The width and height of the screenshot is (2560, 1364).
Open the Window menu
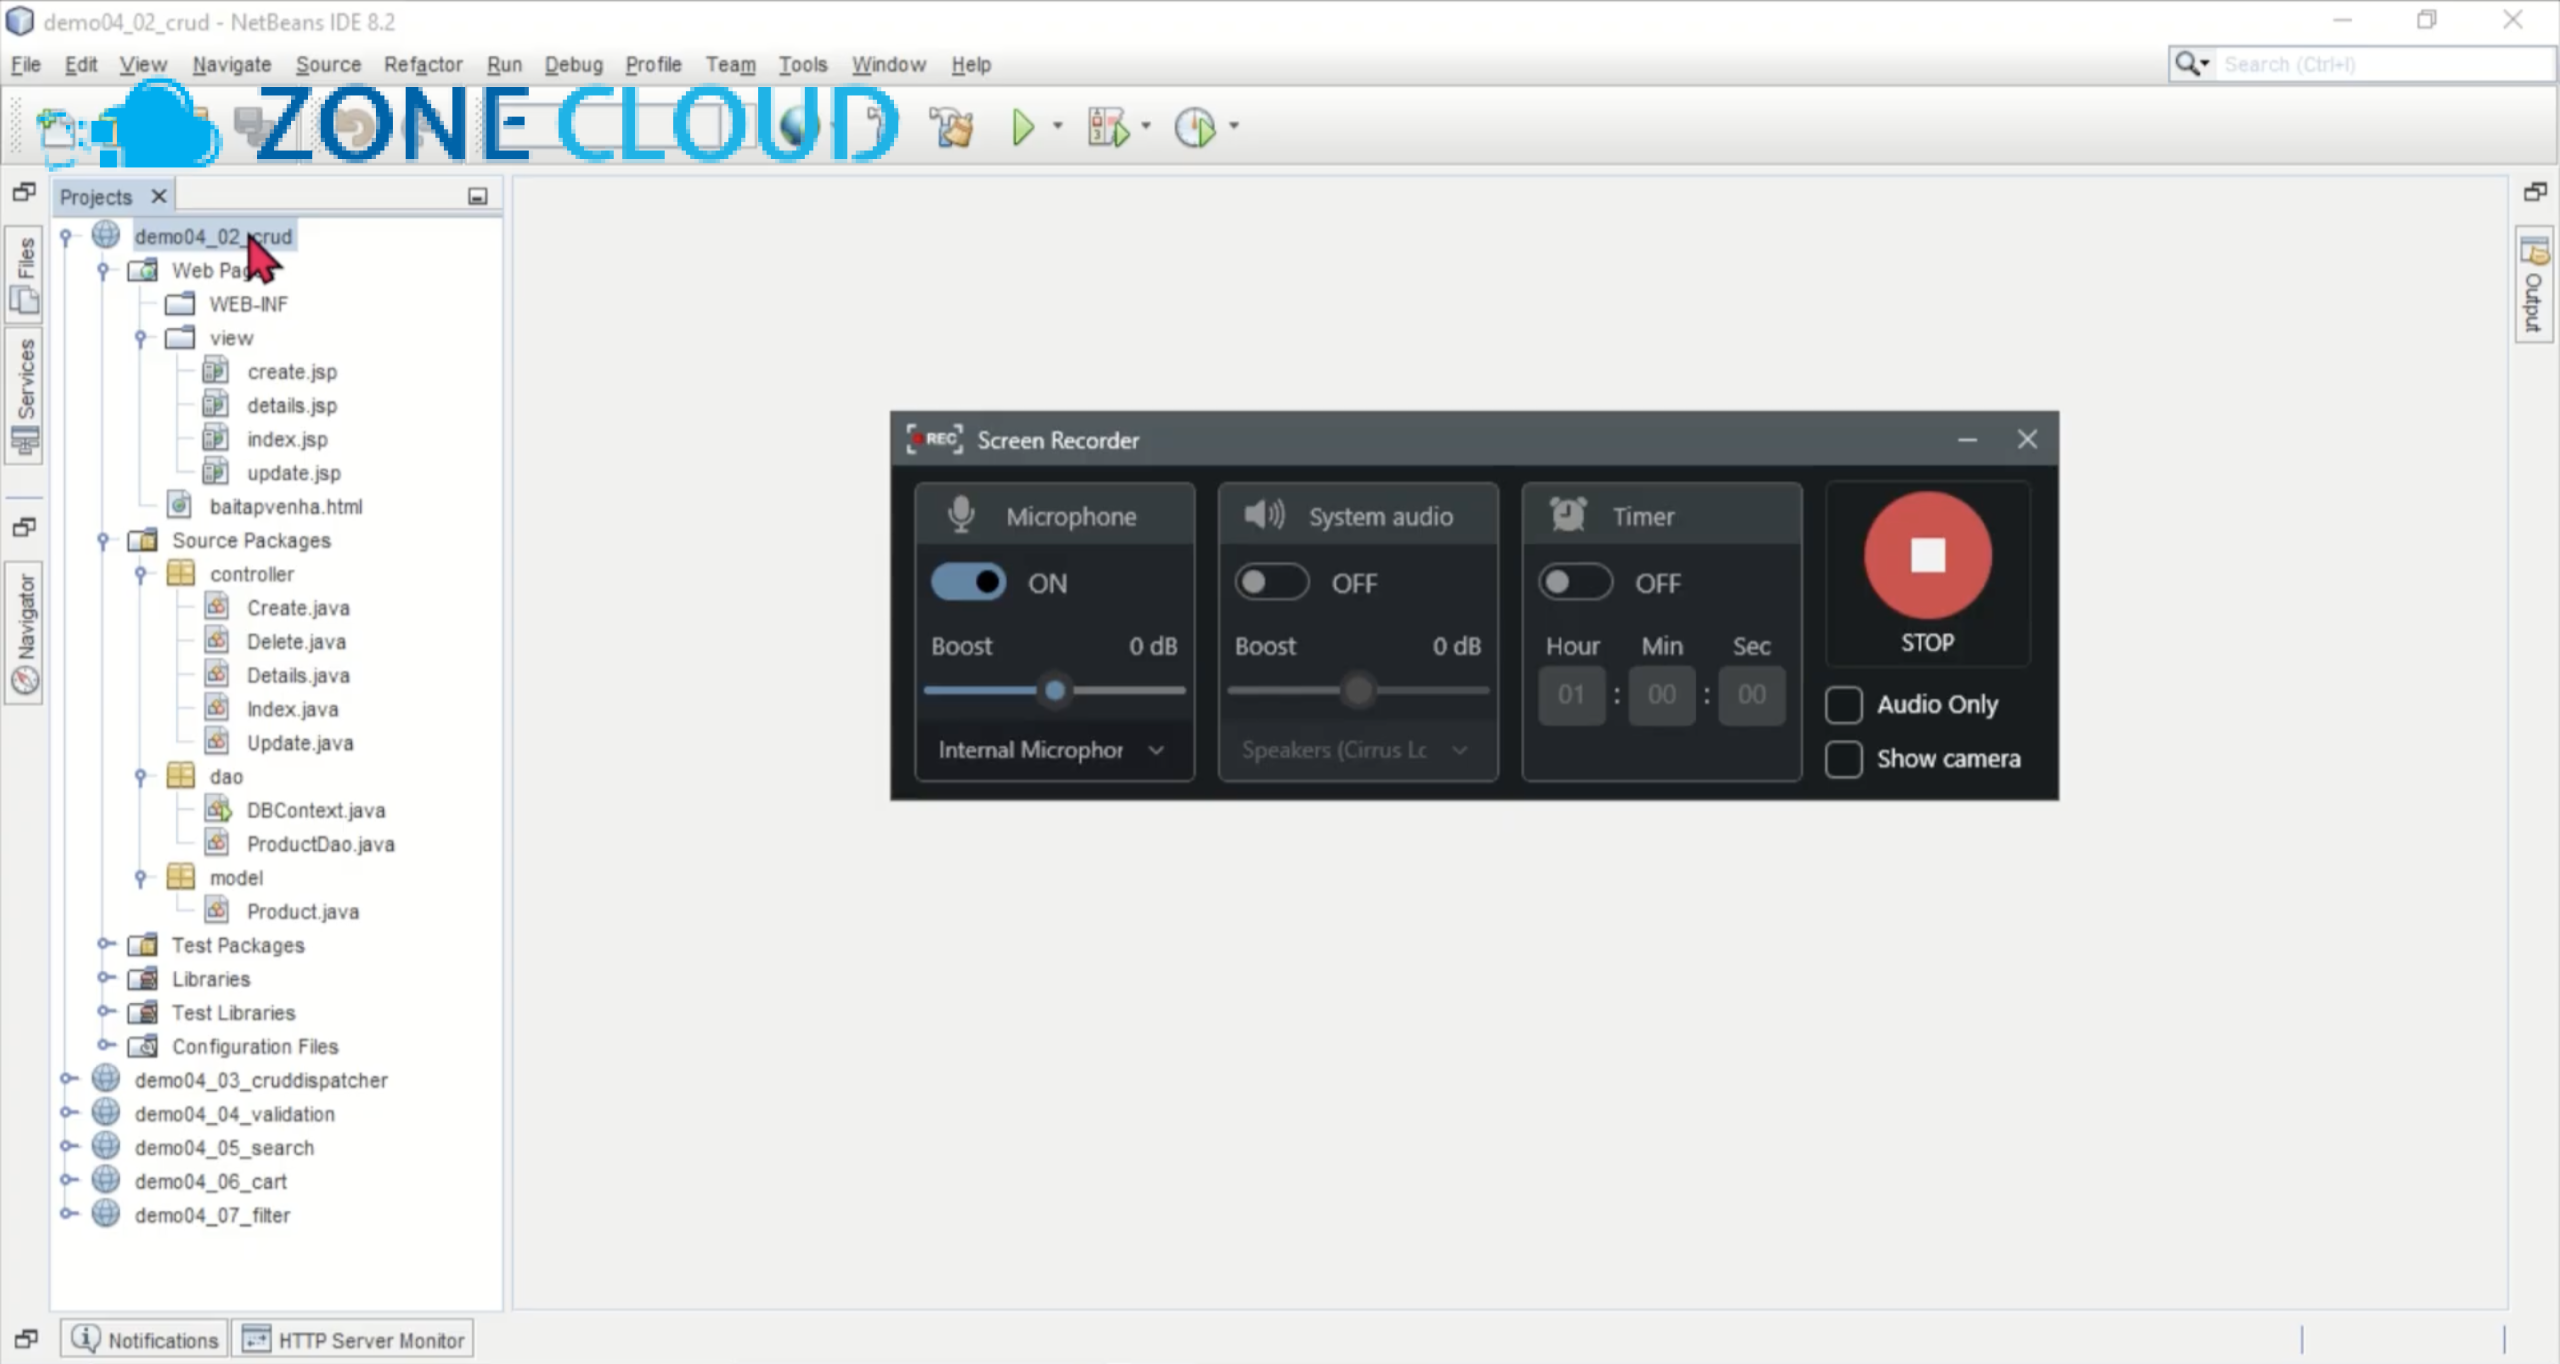tap(888, 64)
